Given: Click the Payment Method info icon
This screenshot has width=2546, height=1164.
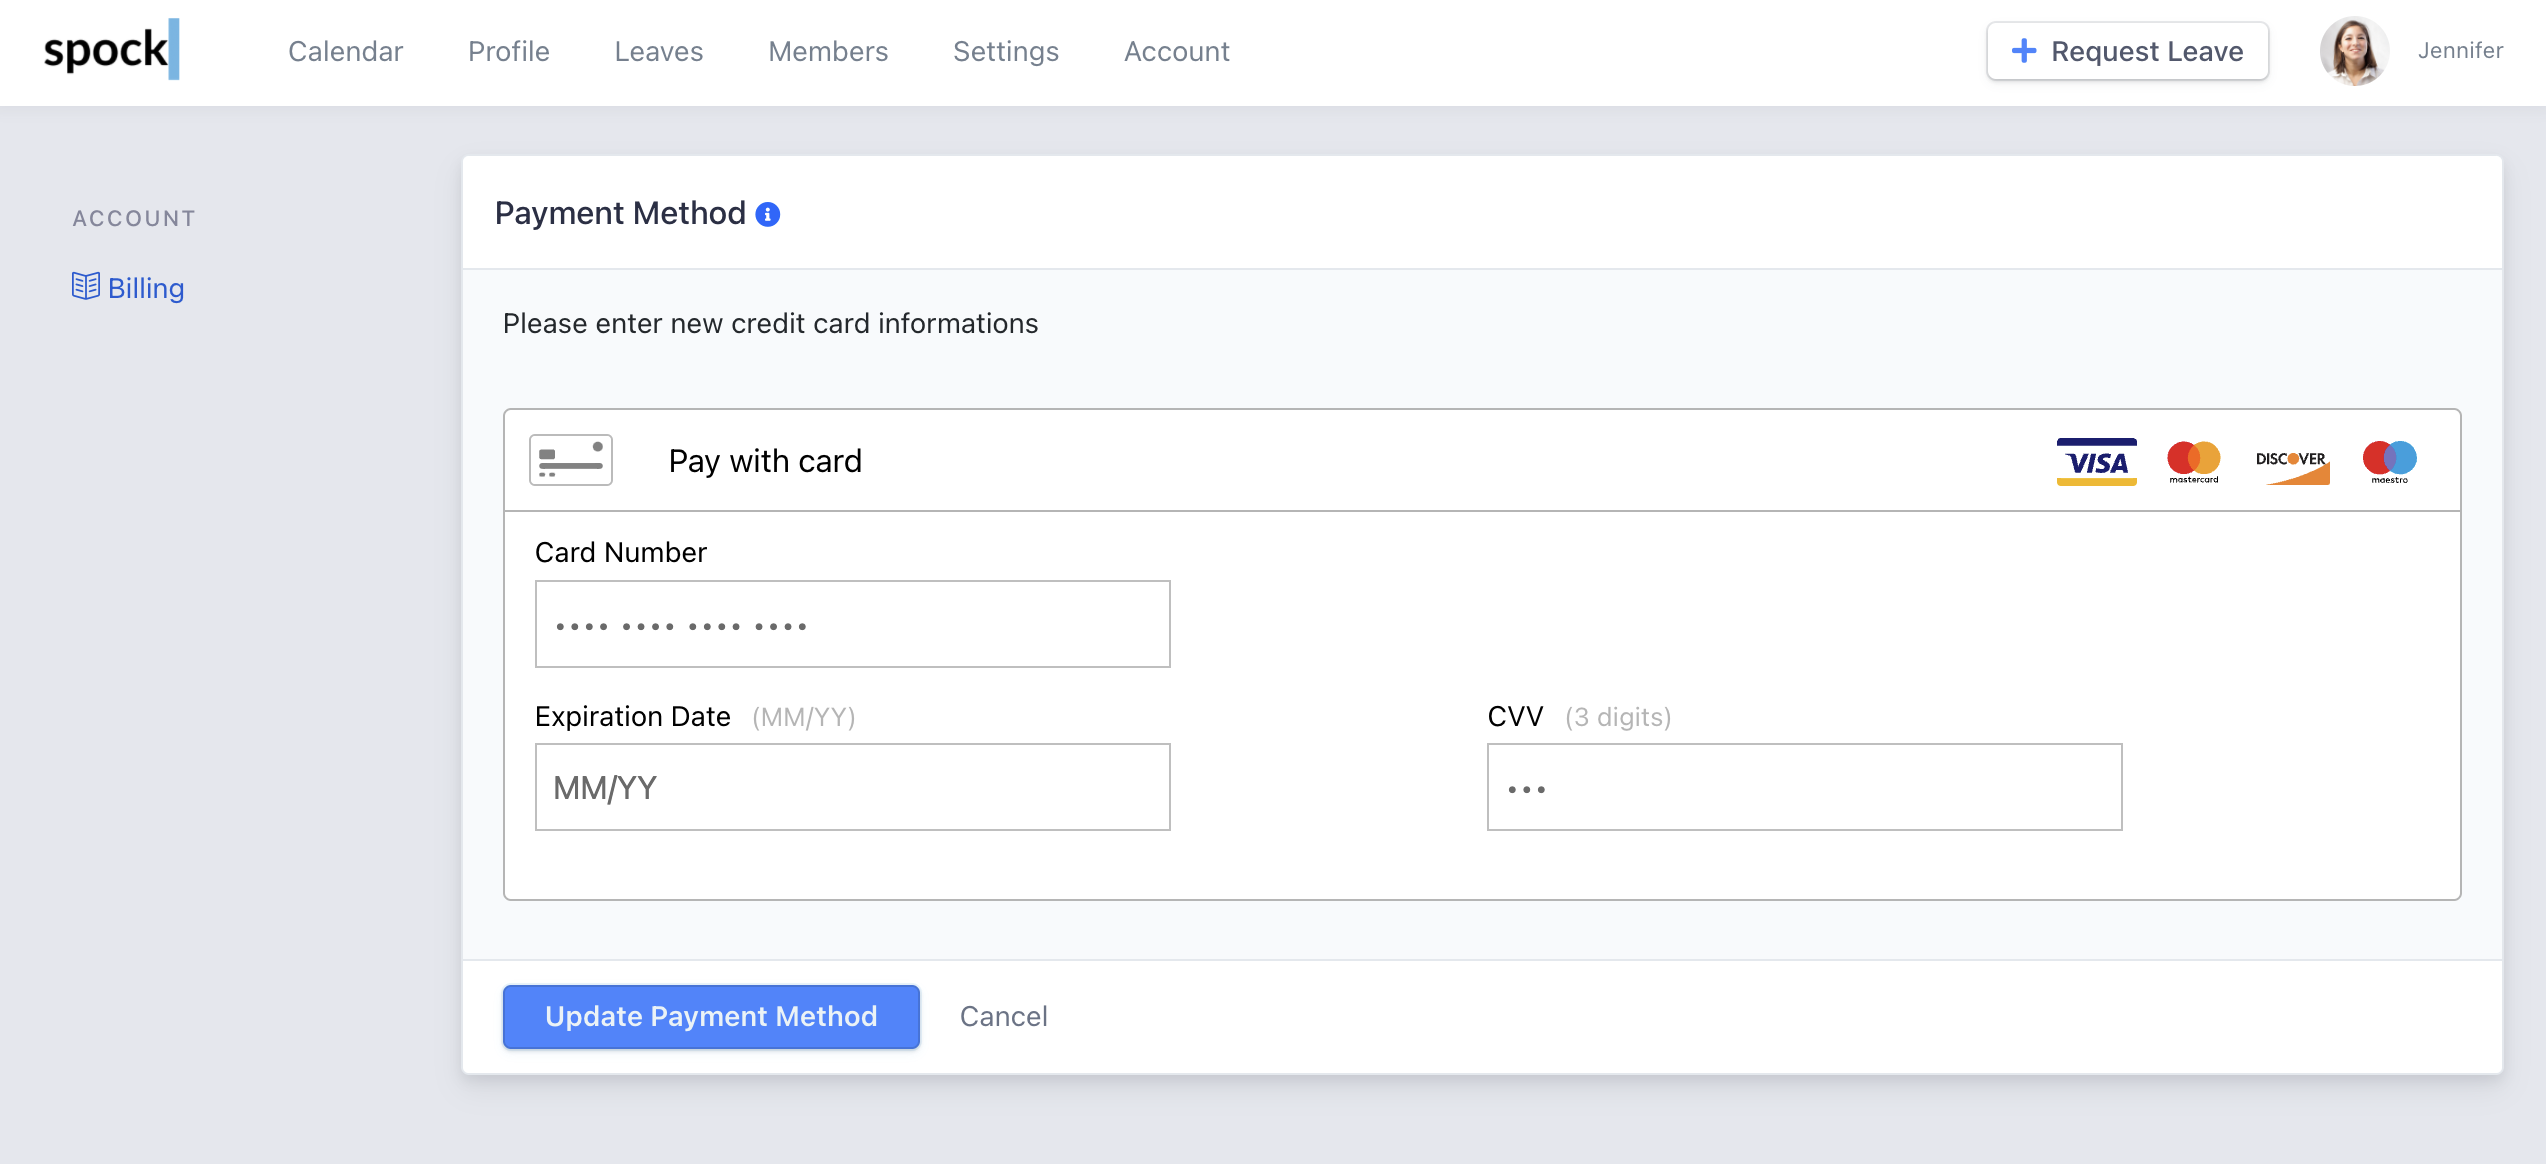Looking at the screenshot, I should click(767, 214).
